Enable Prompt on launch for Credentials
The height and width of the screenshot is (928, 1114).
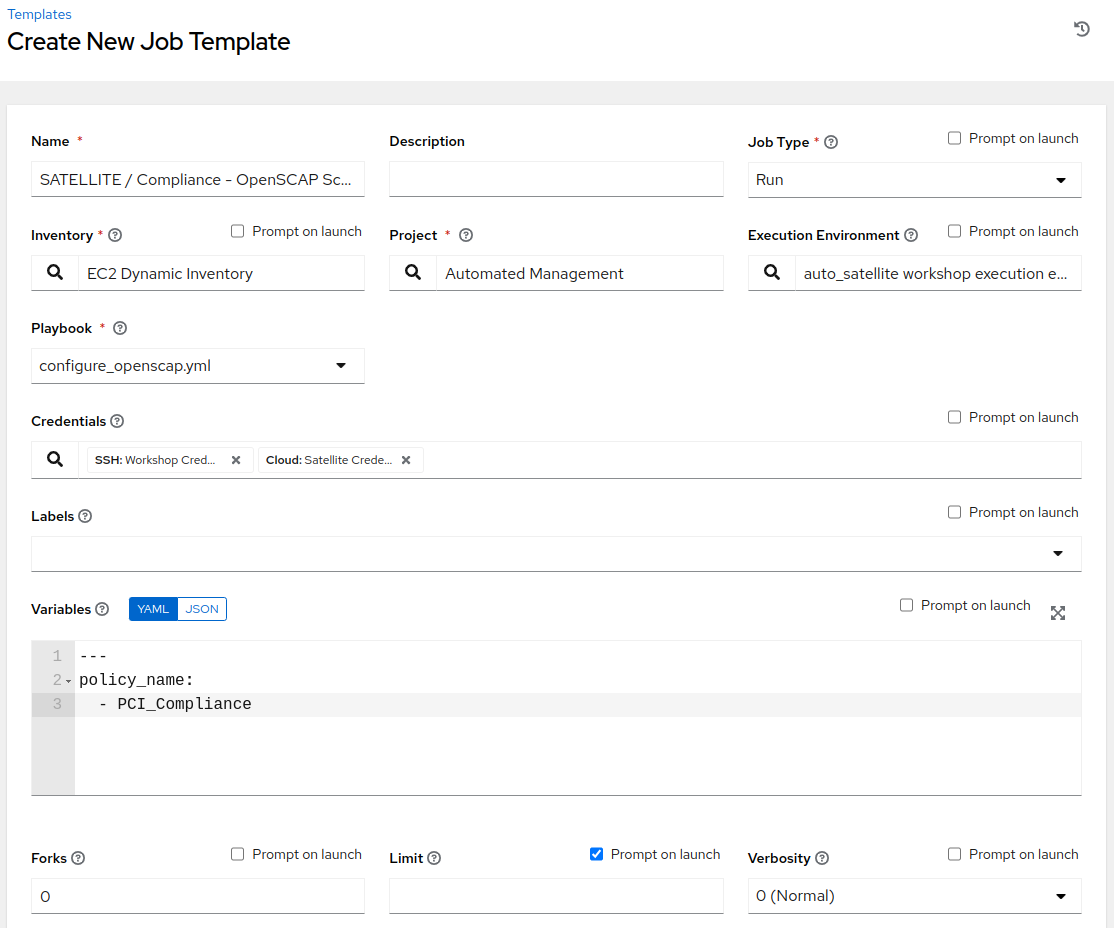[x=954, y=417]
